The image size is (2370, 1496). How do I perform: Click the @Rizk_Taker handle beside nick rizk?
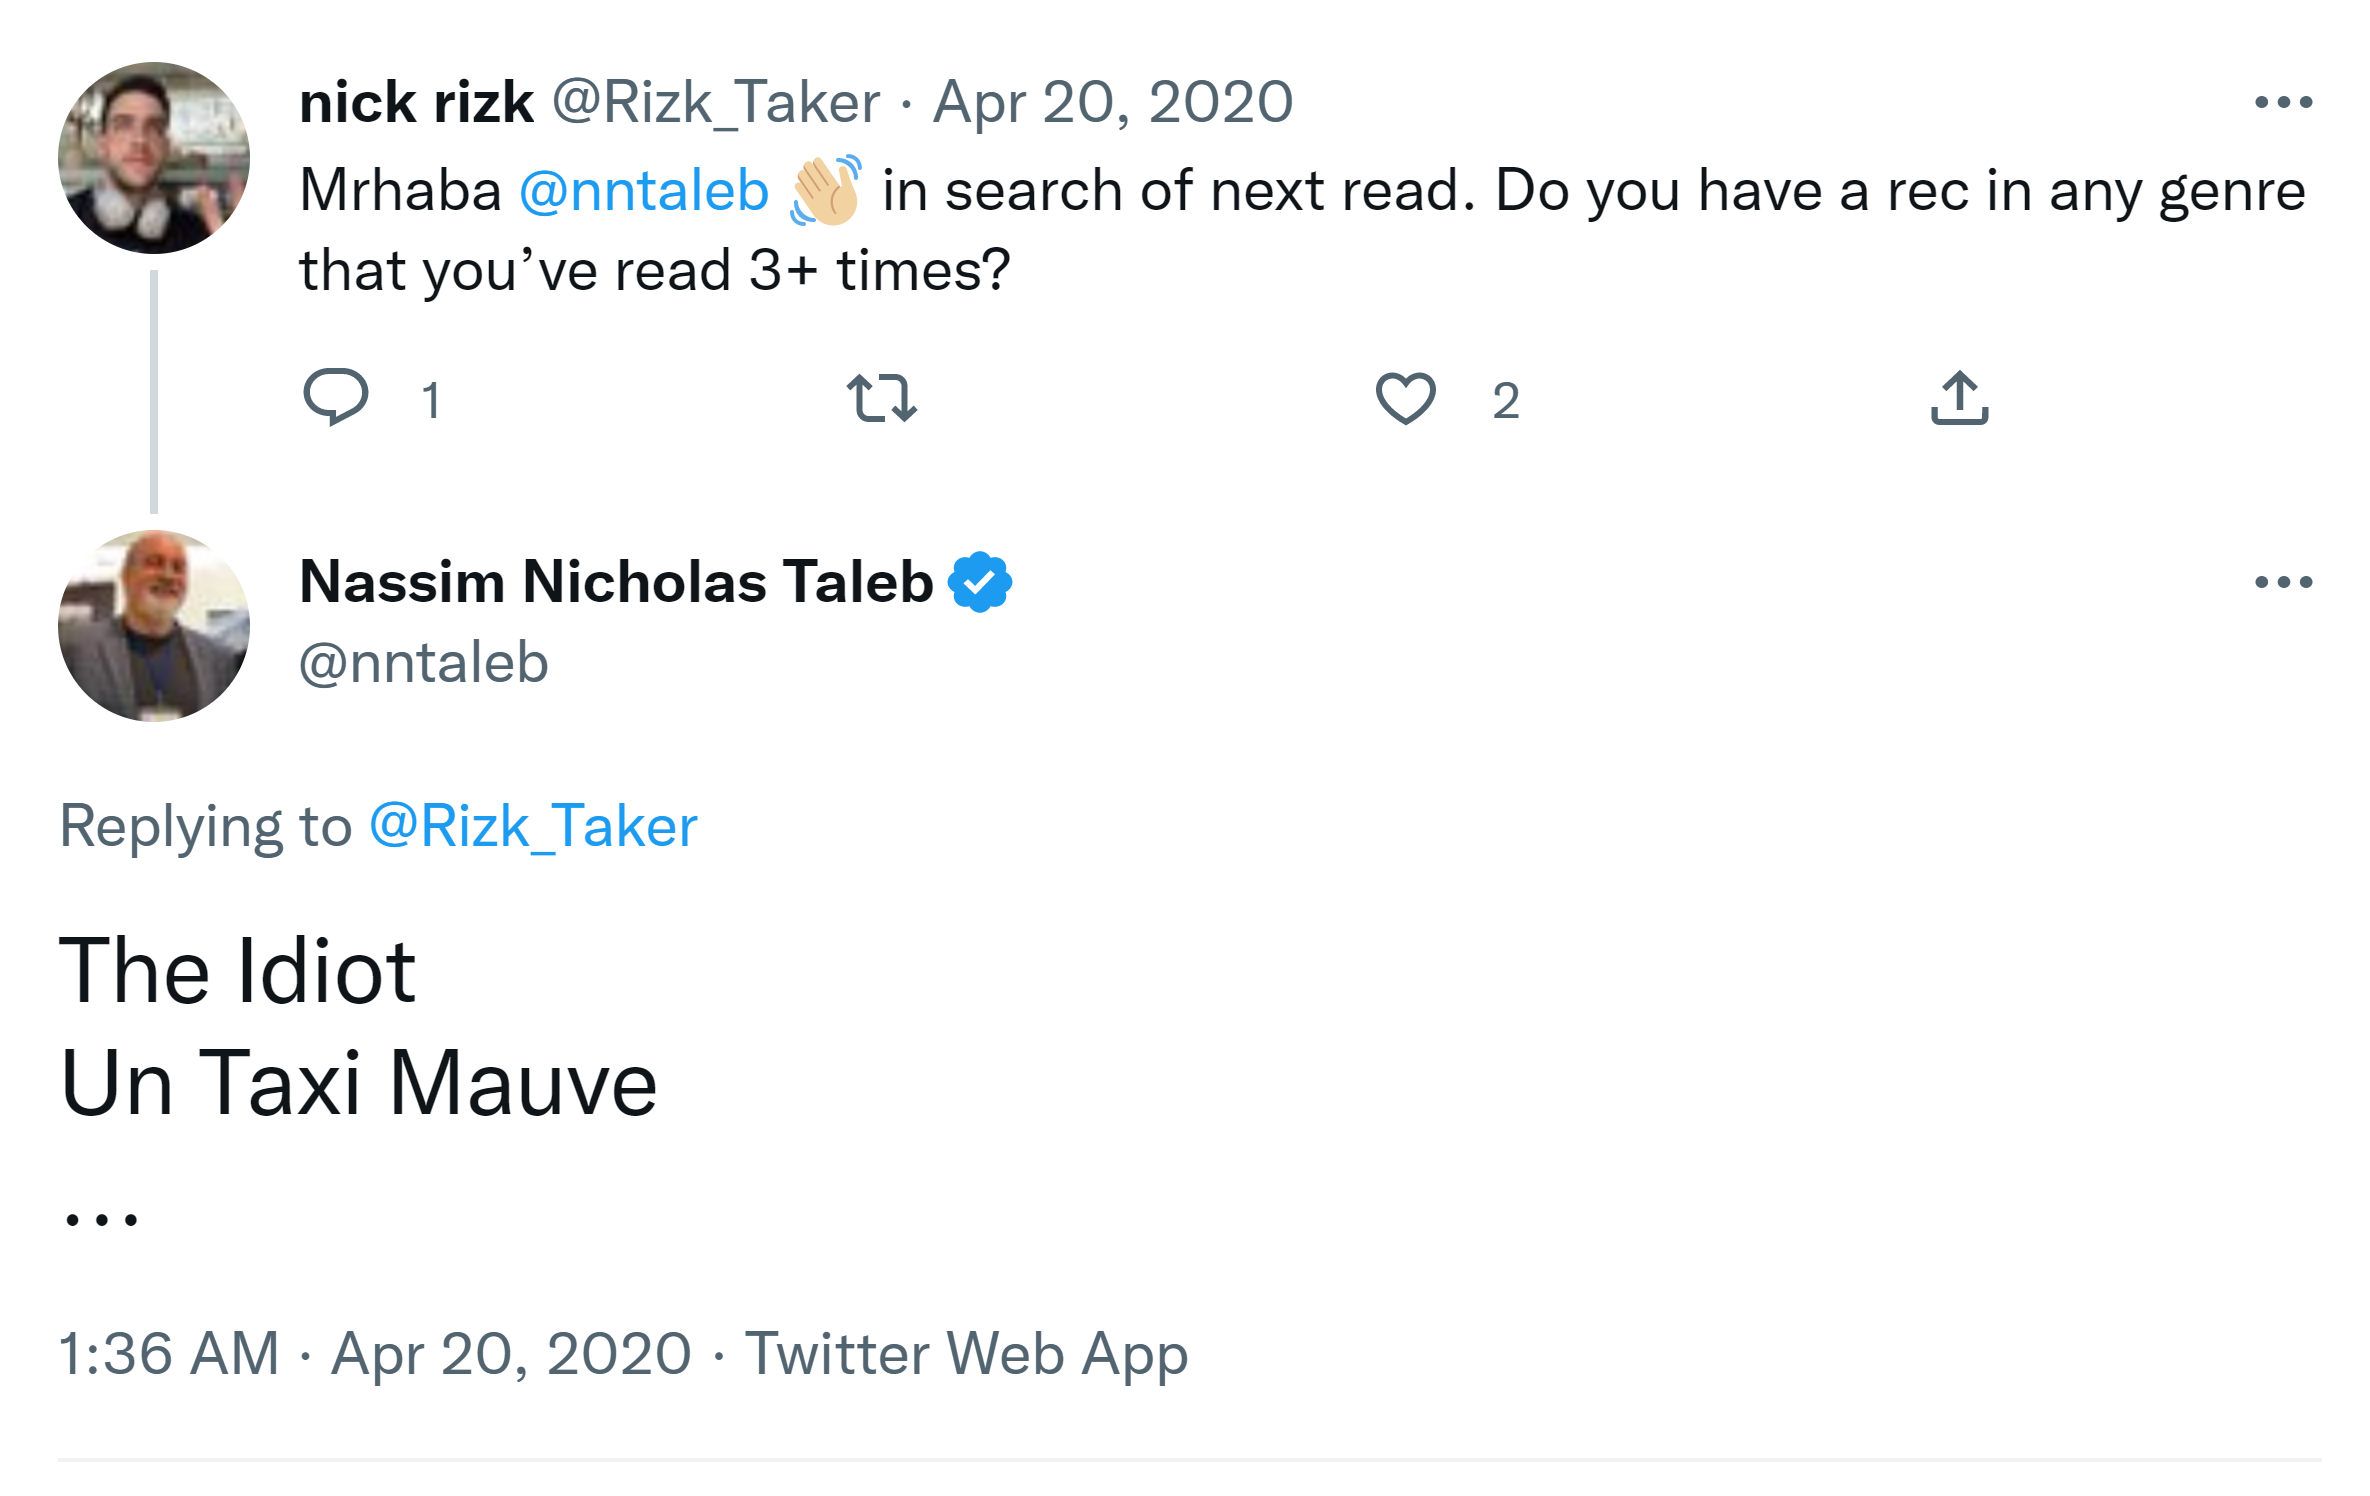(x=716, y=102)
